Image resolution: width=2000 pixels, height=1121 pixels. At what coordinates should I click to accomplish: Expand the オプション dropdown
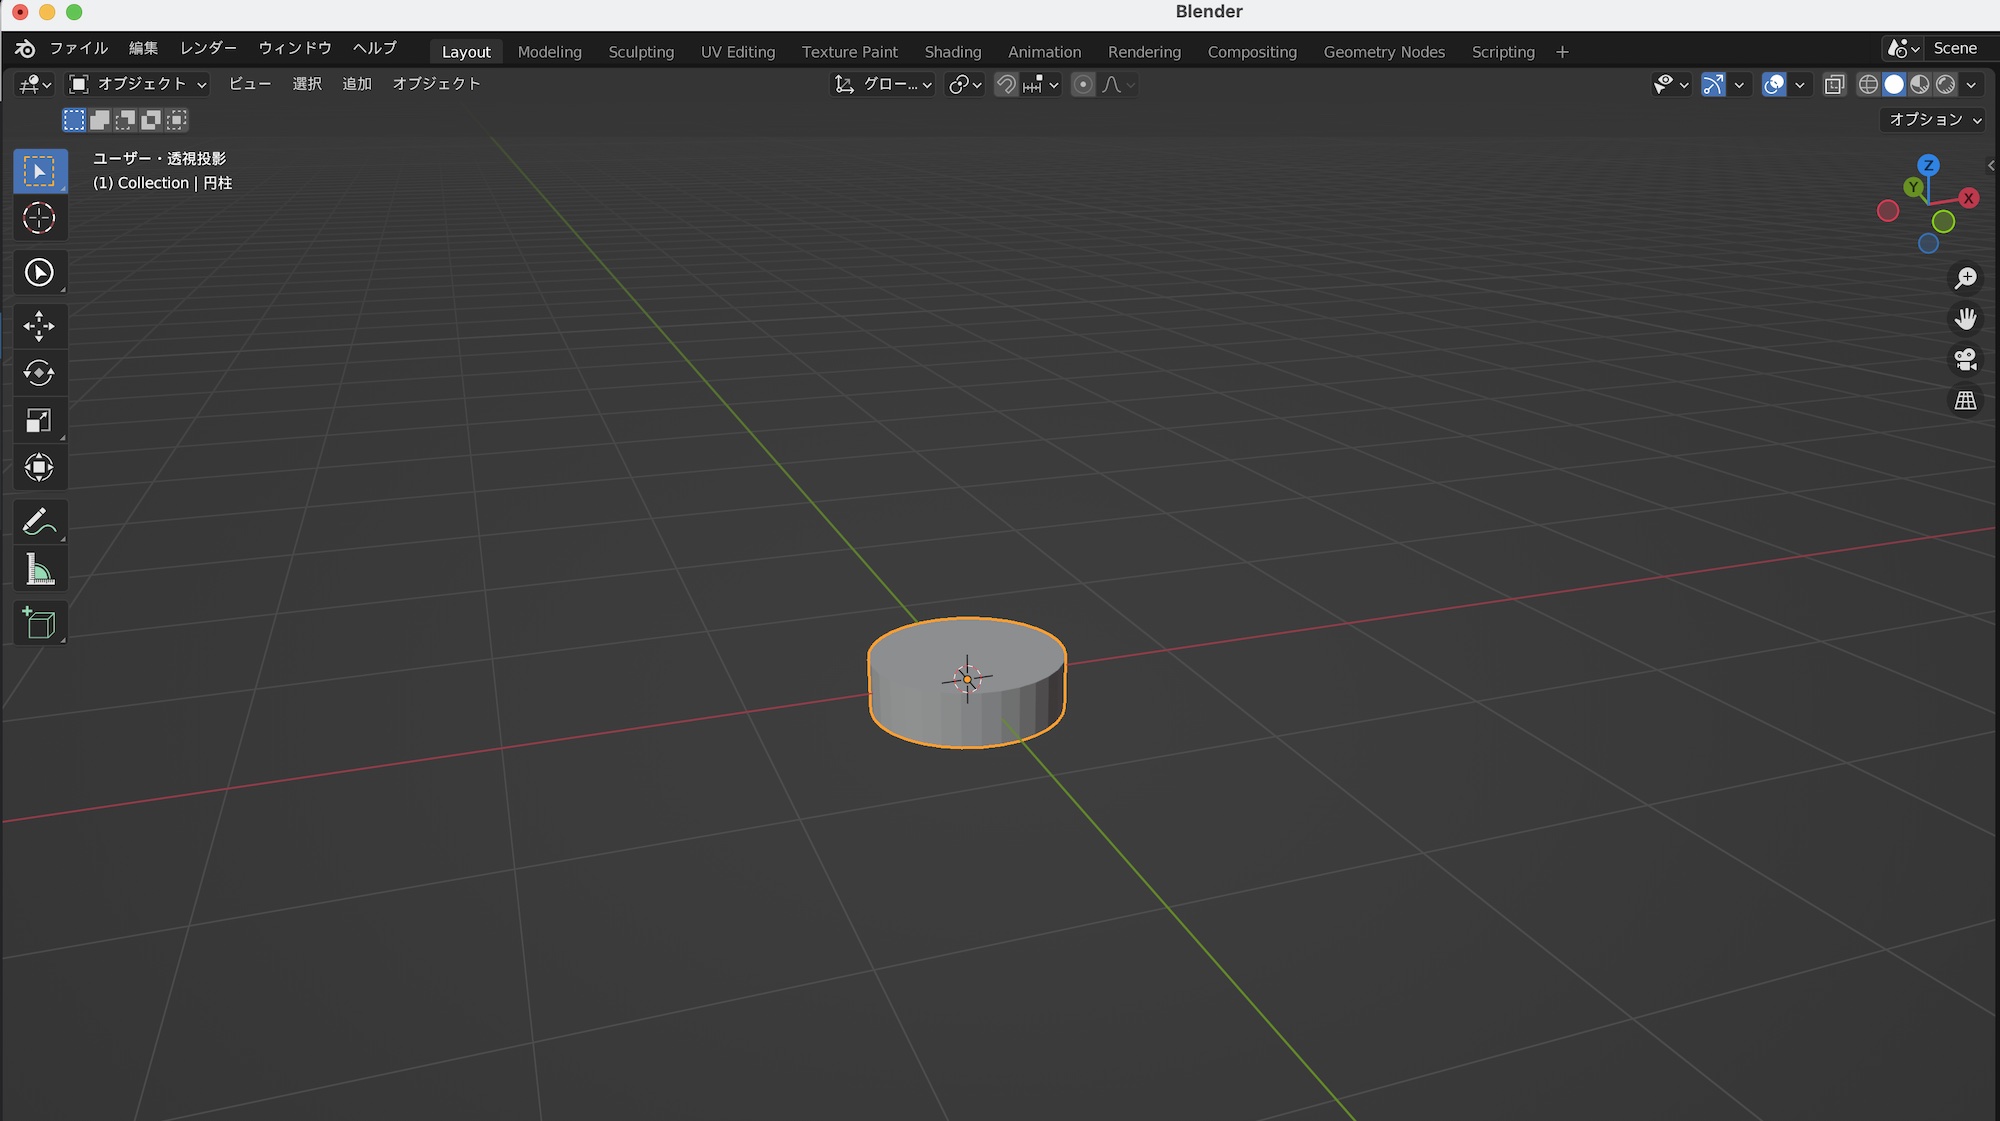point(1934,119)
